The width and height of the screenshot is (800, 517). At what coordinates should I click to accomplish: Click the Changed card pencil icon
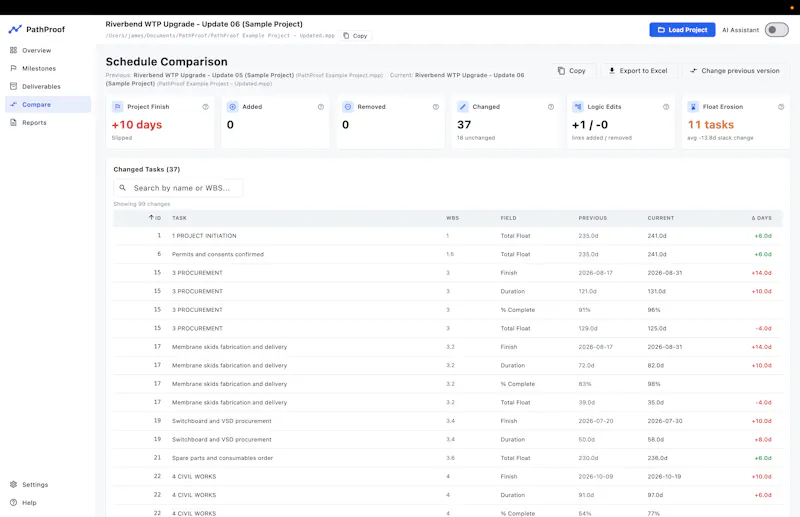pos(463,107)
